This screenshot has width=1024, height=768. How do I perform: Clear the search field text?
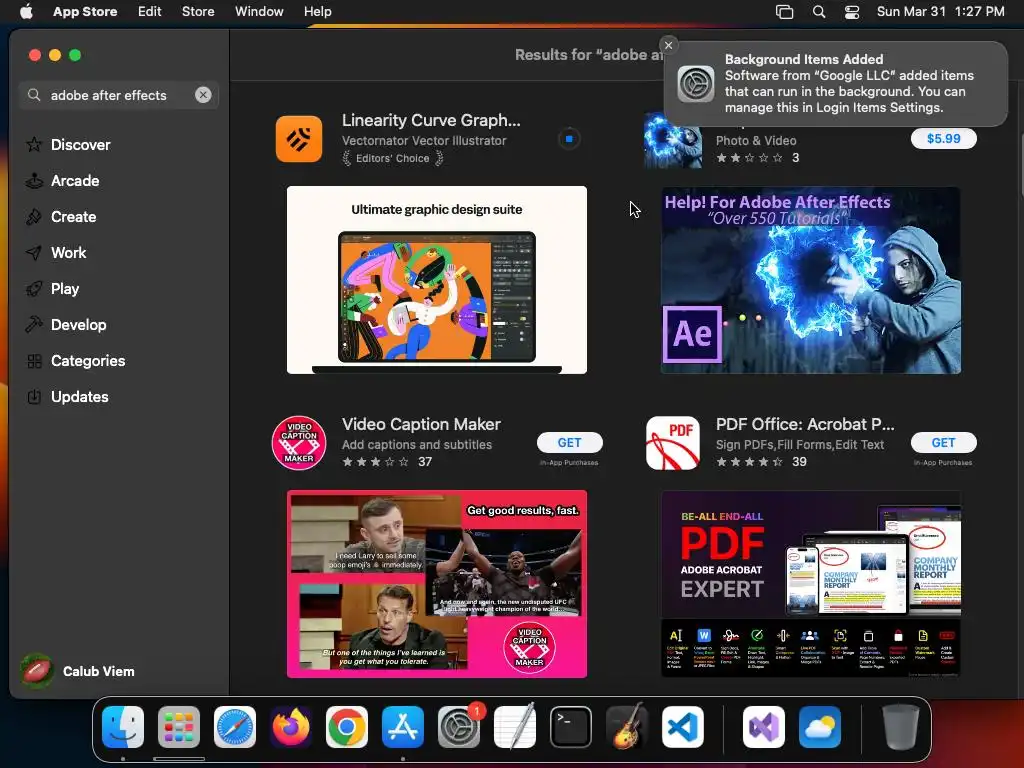(x=203, y=95)
